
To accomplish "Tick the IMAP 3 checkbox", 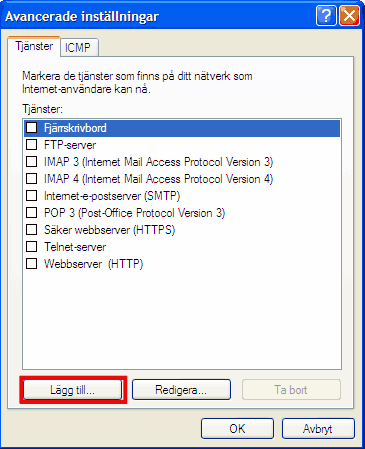I will point(32,162).
